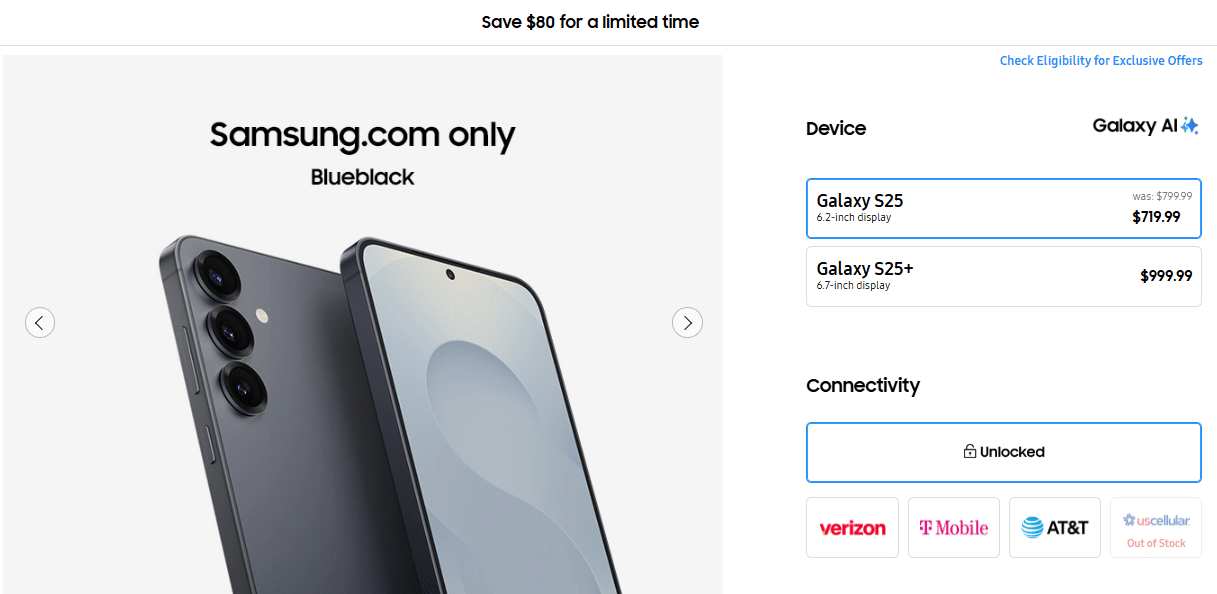Choose the AT&T carrier logo
The width and height of the screenshot is (1217, 594).
coord(1055,528)
